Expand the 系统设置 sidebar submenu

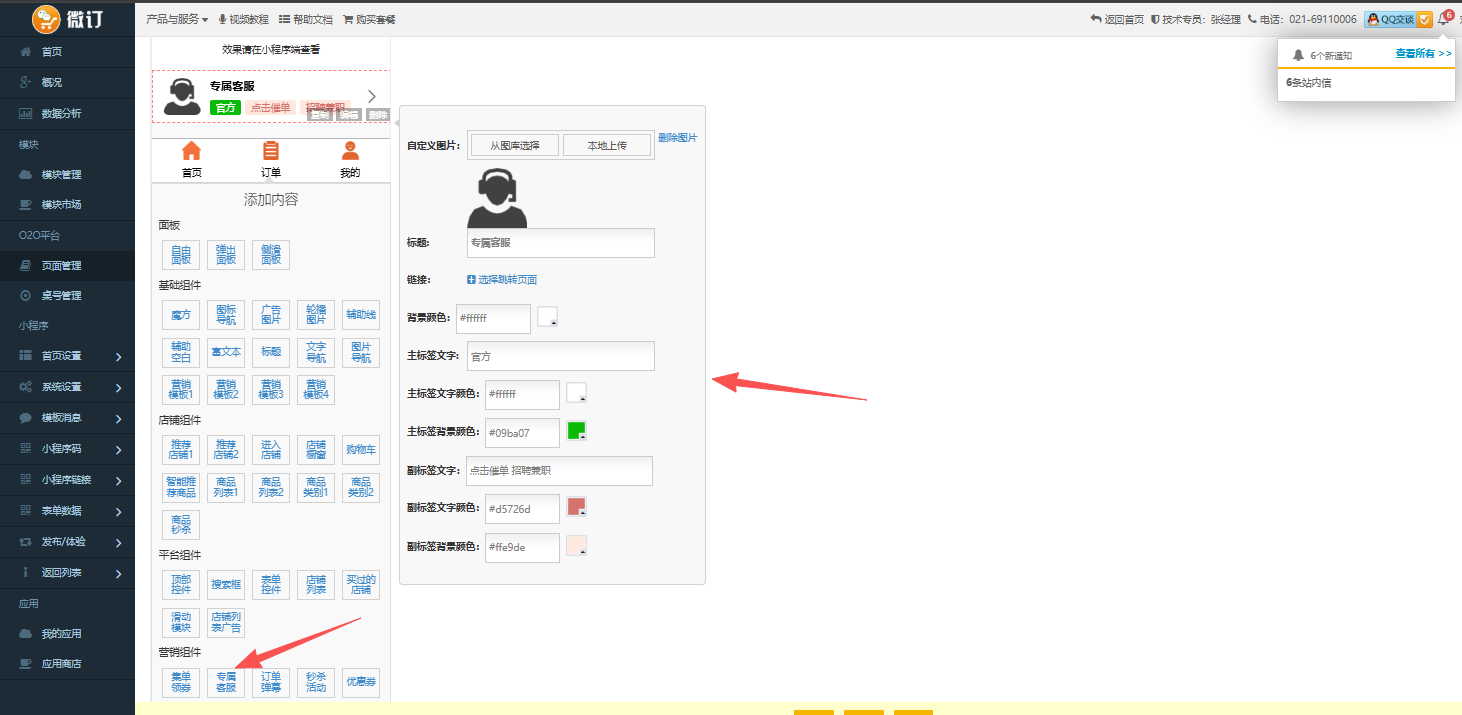coord(118,388)
